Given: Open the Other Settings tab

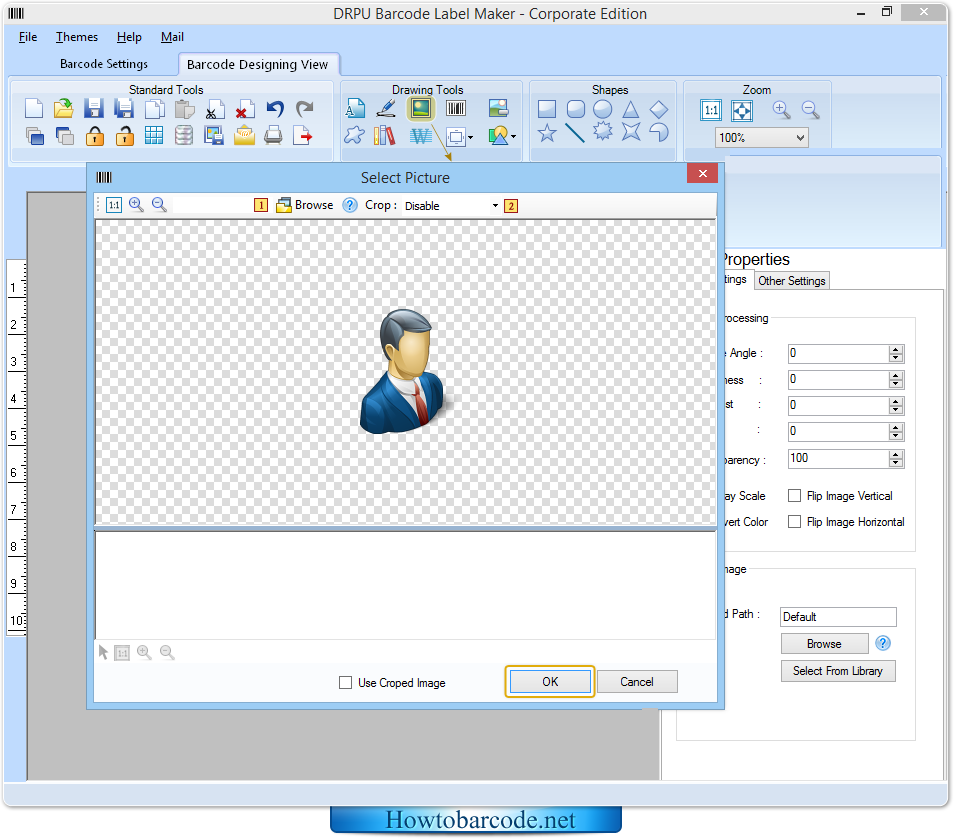Looking at the screenshot, I should [x=792, y=281].
